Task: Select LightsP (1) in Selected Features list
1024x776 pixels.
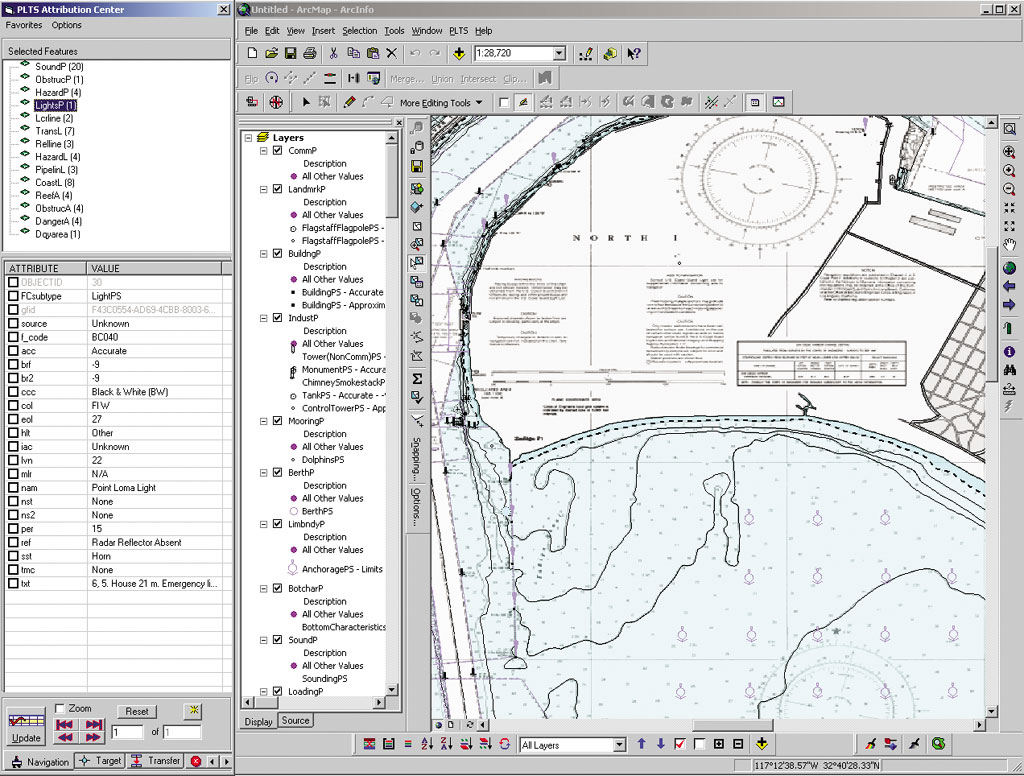Action: tap(55, 105)
